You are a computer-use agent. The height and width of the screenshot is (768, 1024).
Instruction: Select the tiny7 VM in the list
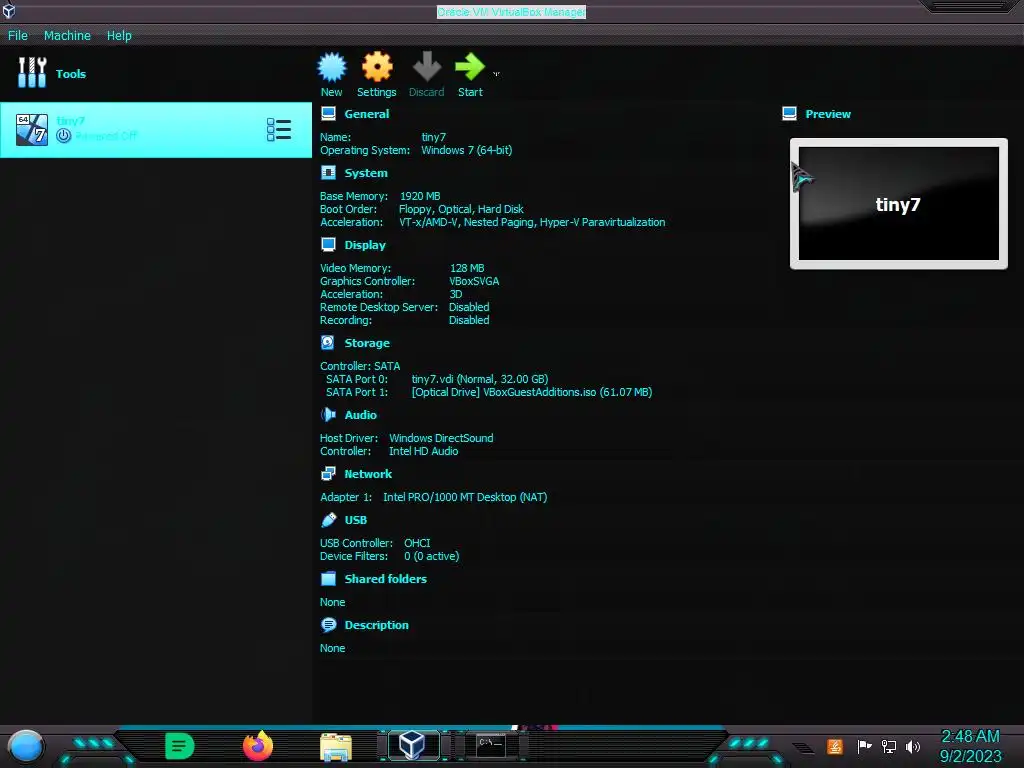tap(155, 129)
